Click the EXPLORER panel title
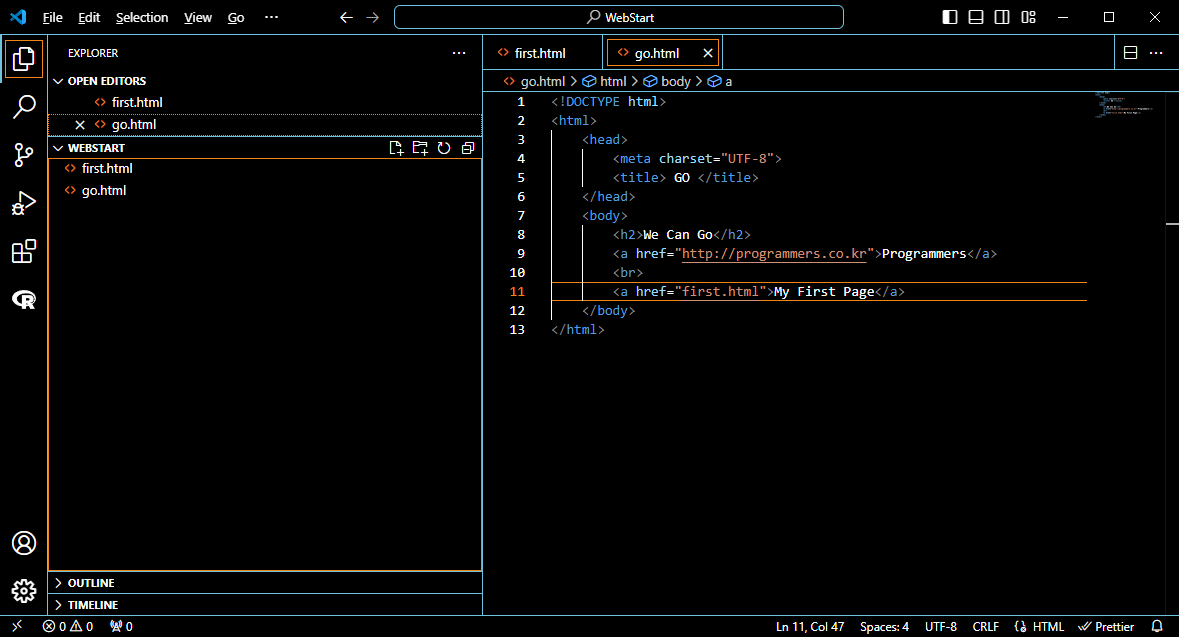The image size is (1179, 637). (92, 53)
